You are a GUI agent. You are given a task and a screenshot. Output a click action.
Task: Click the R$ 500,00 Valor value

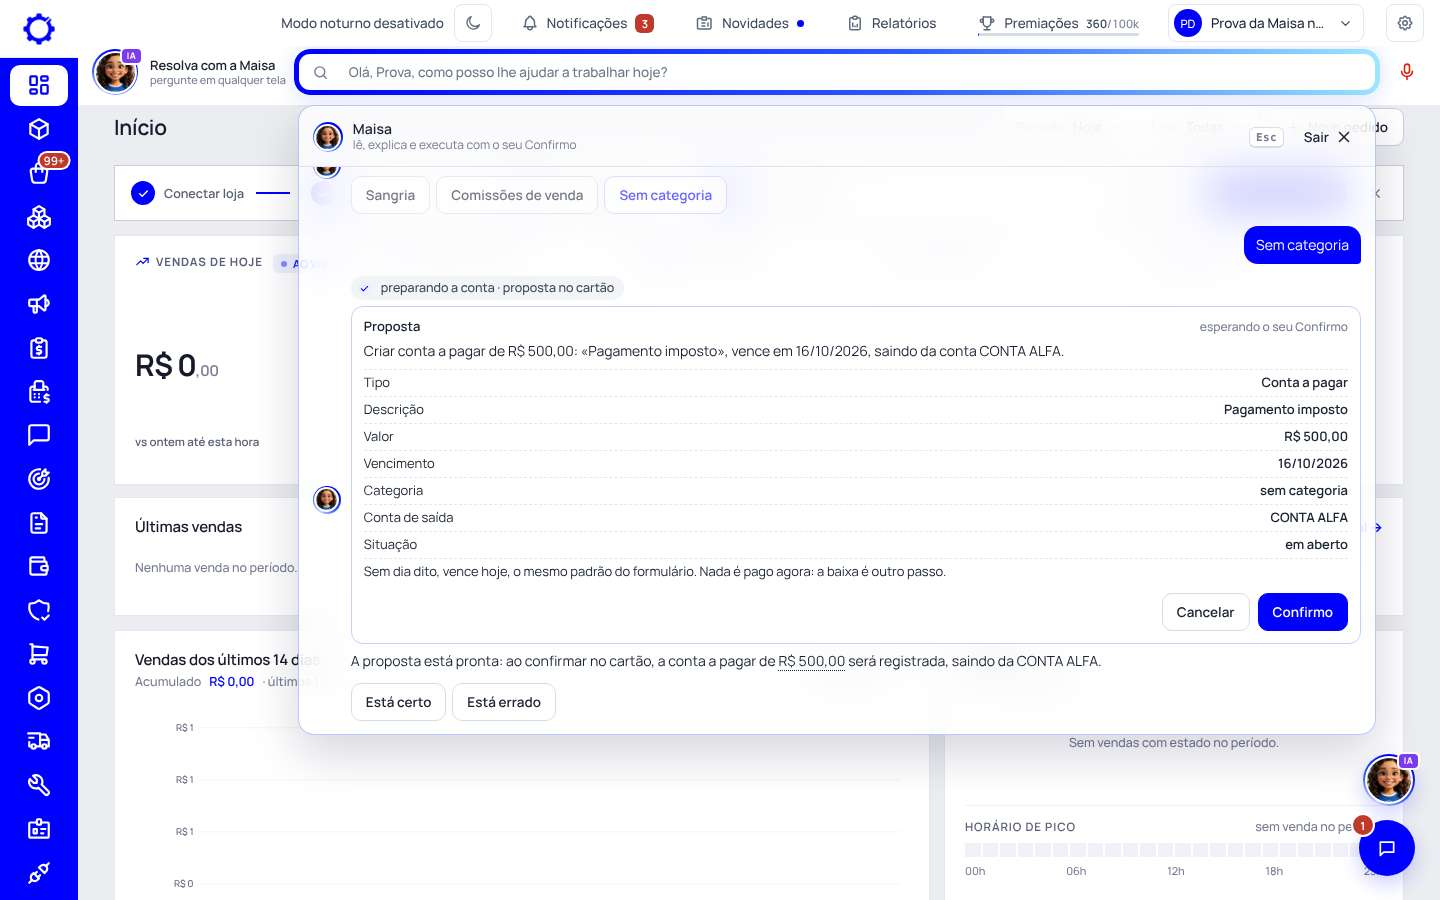click(x=1315, y=436)
